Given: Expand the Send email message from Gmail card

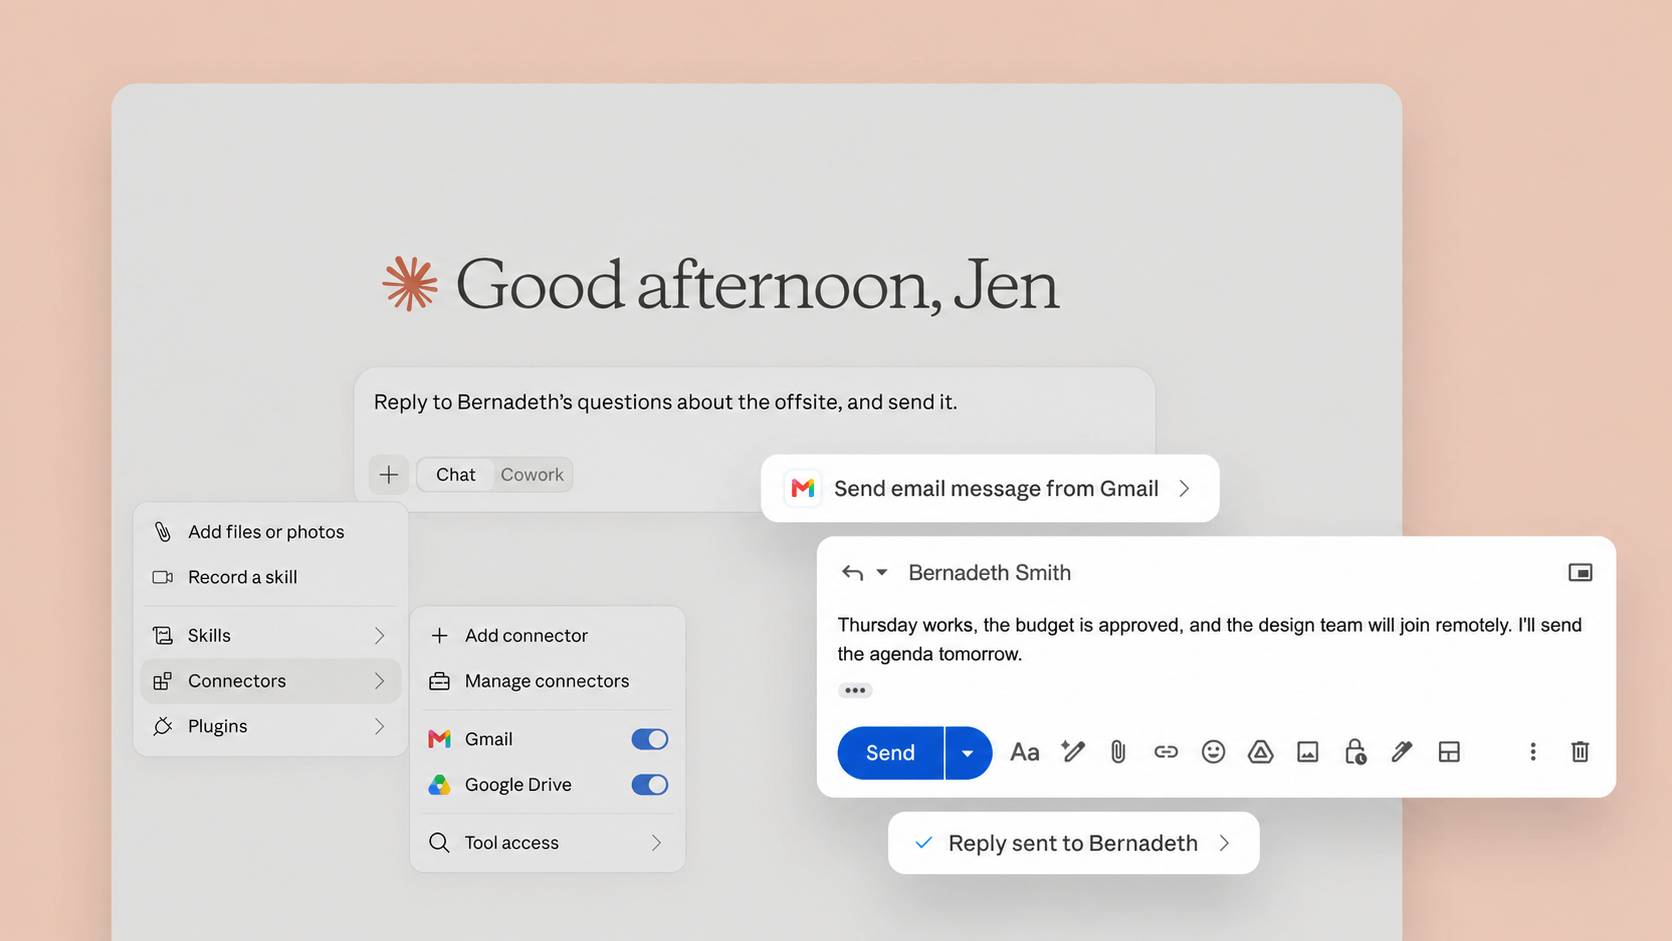Looking at the screenshot, I should pos(990,488).
